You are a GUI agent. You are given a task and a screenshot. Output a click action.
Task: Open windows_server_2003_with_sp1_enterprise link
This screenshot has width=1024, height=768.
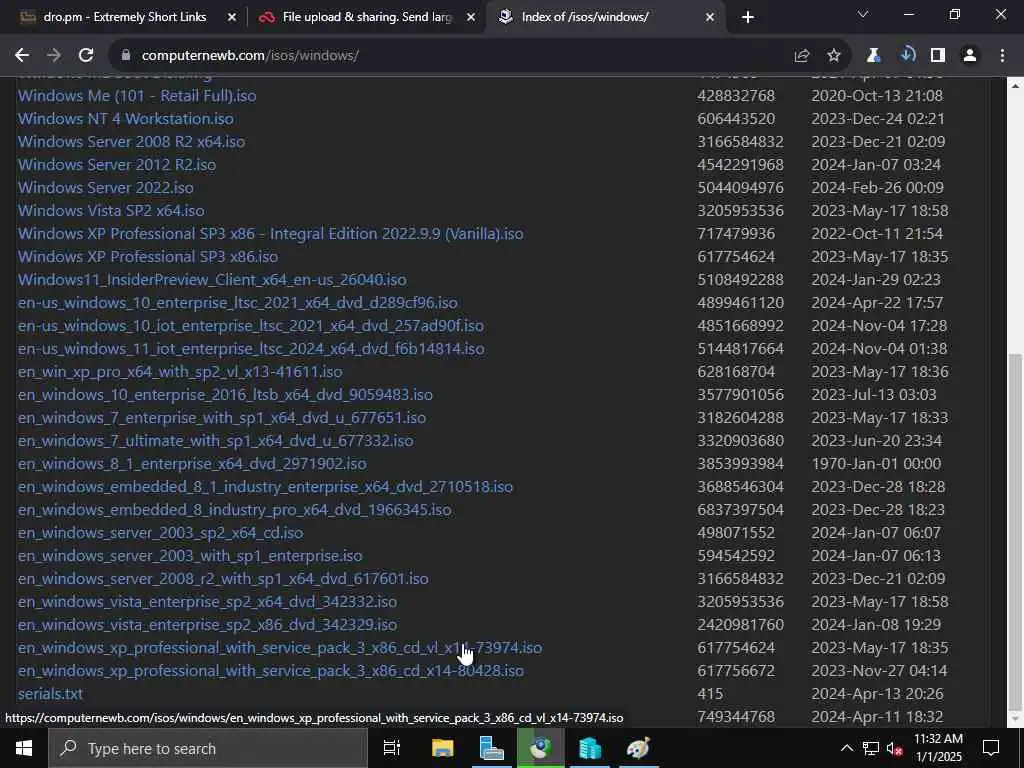(x=190, y=556)
